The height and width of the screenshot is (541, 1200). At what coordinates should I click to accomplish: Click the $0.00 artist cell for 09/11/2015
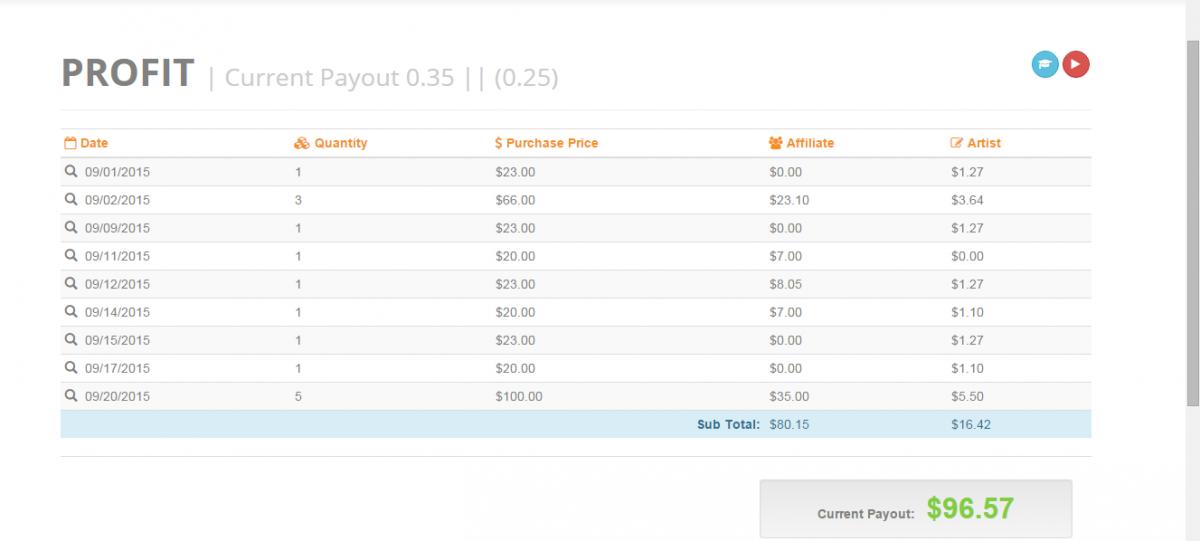pos(967,256)
